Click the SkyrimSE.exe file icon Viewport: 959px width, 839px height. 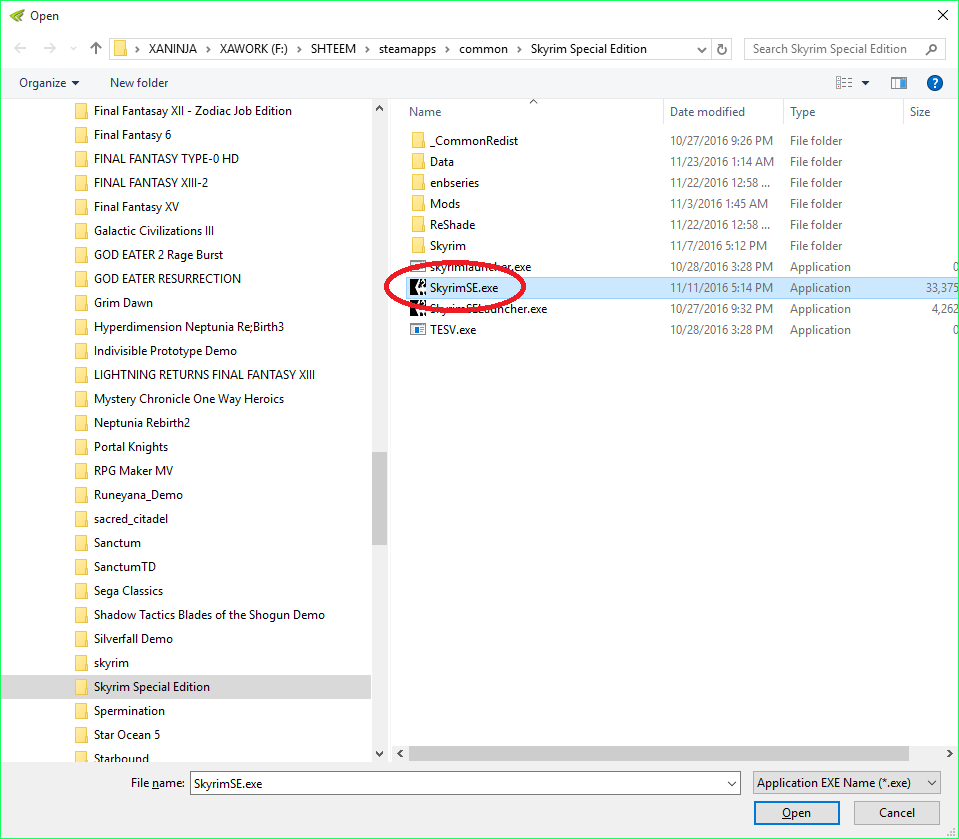[418, 287]
